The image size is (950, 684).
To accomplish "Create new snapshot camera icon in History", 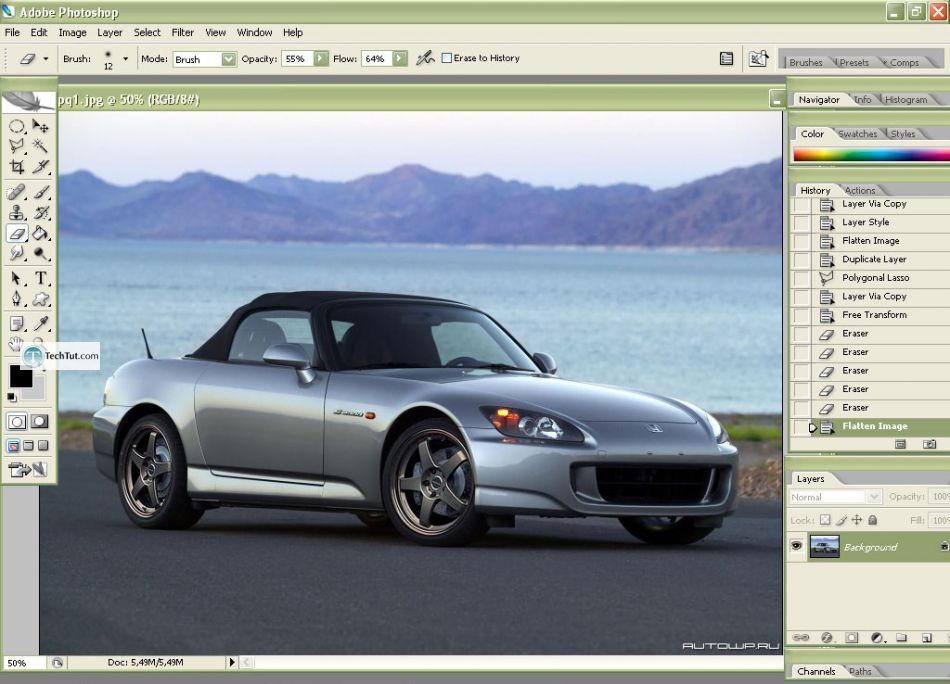I will [929, 444].
